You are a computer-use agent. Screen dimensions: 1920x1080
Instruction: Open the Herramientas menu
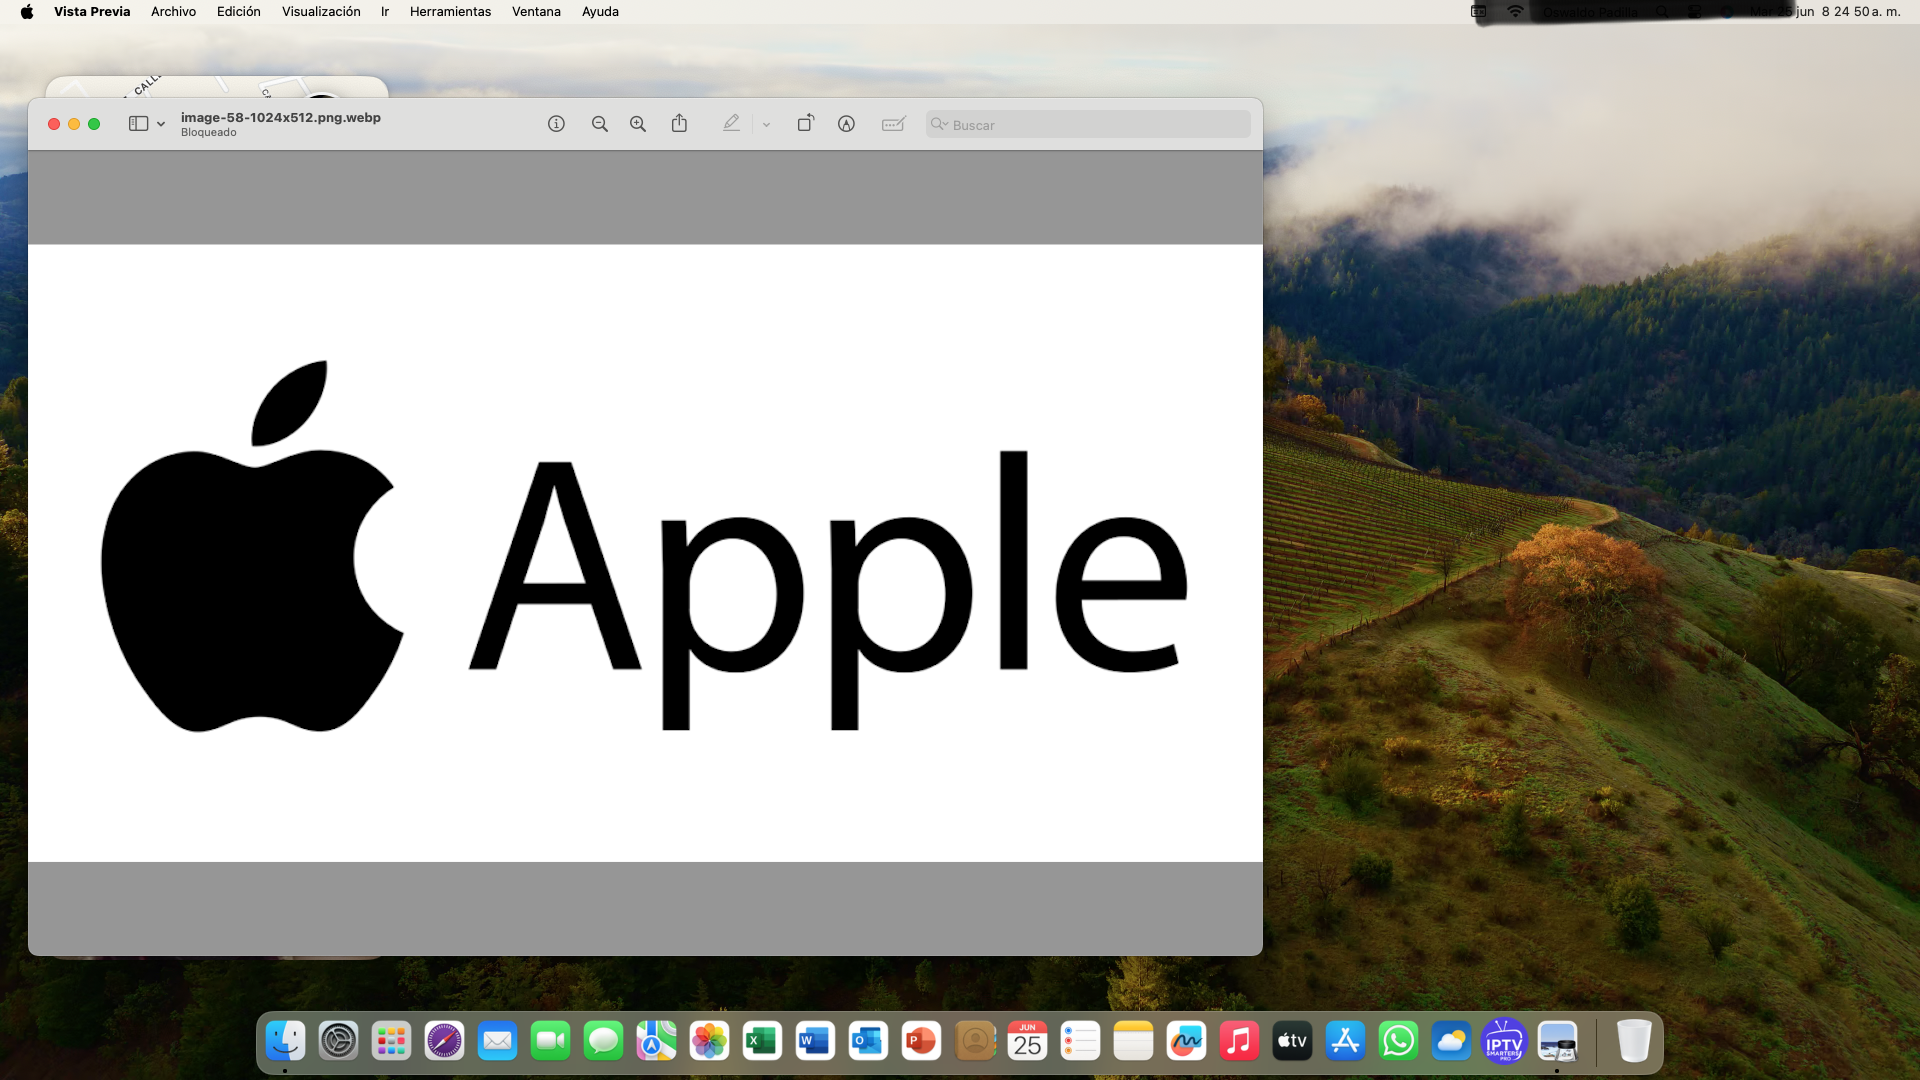tap(450, 12)
